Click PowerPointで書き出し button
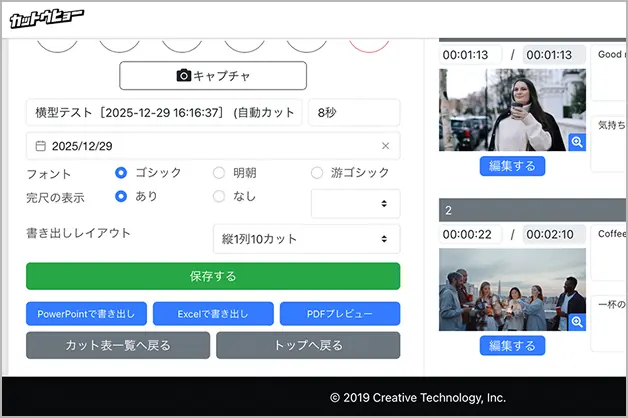628x418 pixels. (87, 314)
